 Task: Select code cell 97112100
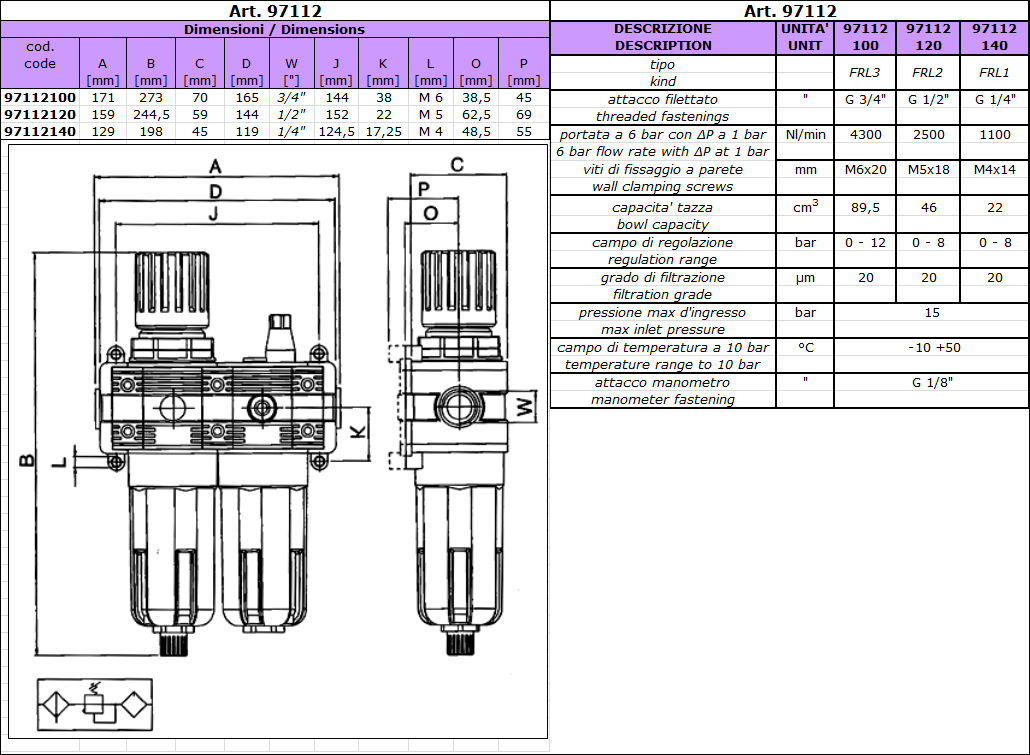click(x=40, y=97)
